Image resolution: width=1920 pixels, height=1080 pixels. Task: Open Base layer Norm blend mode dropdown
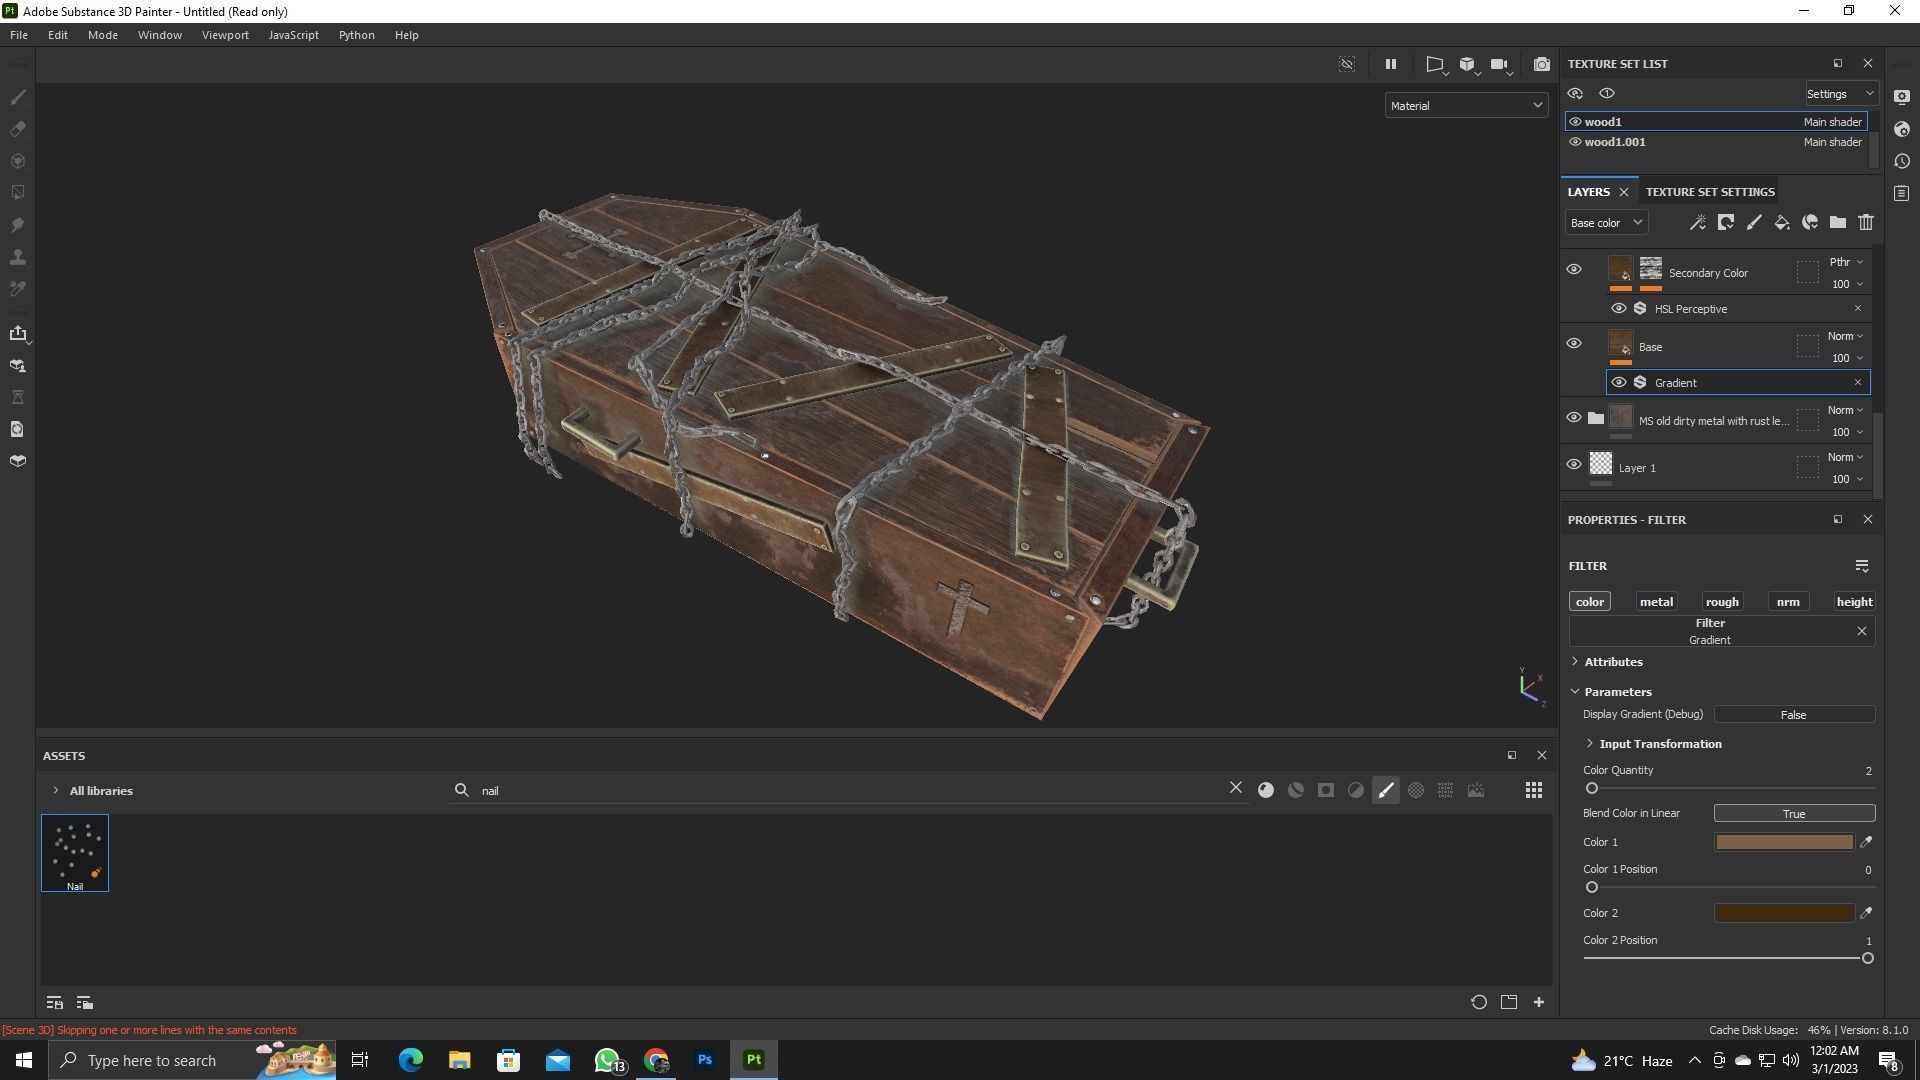click(1846, 336)
